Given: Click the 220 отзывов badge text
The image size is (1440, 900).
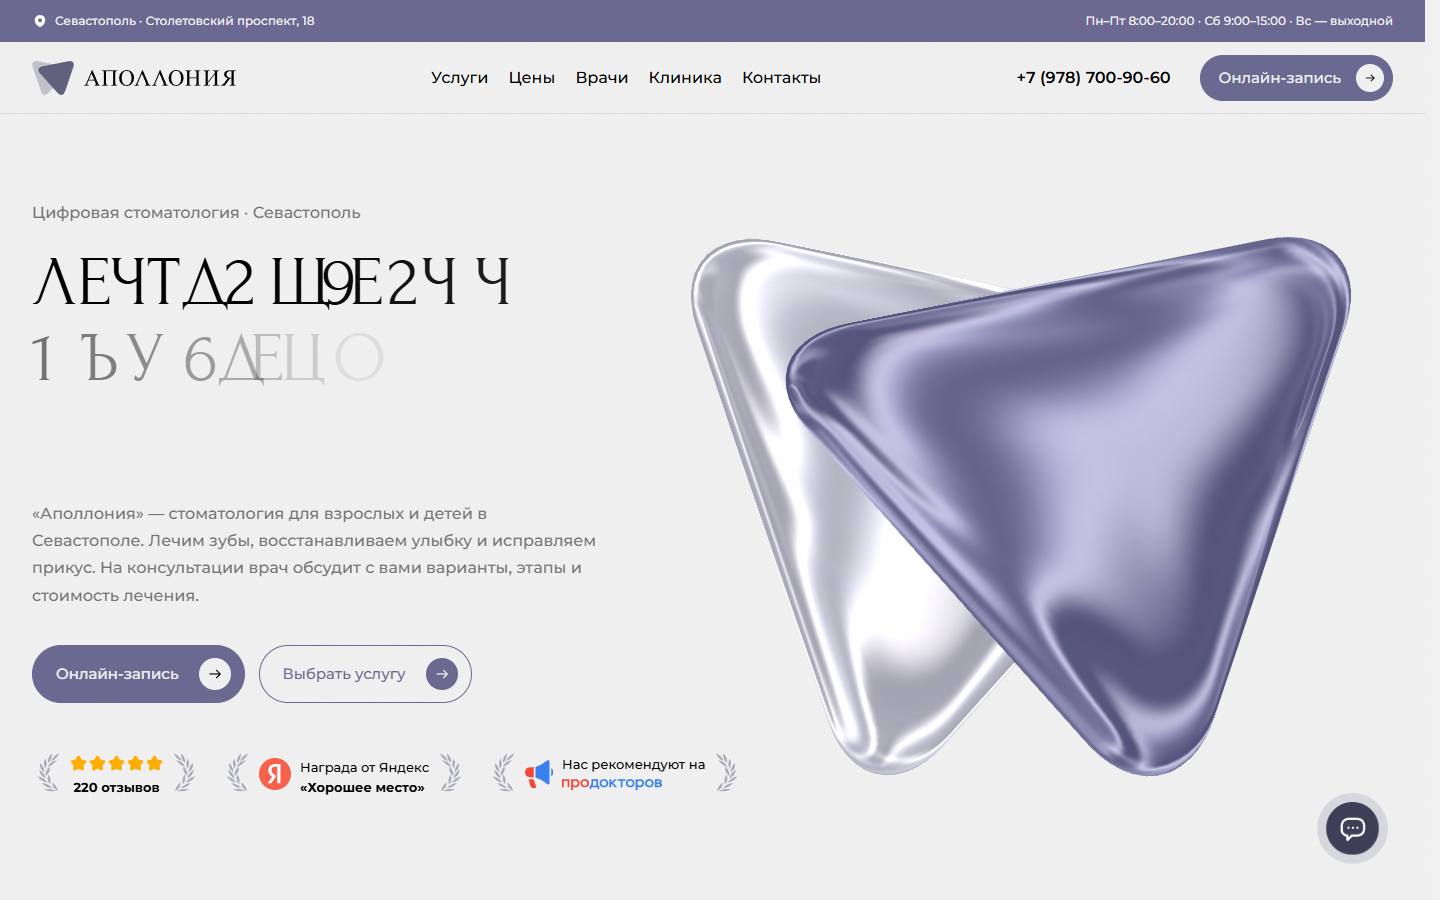Looking at the screenshot, I should [116, 788].
